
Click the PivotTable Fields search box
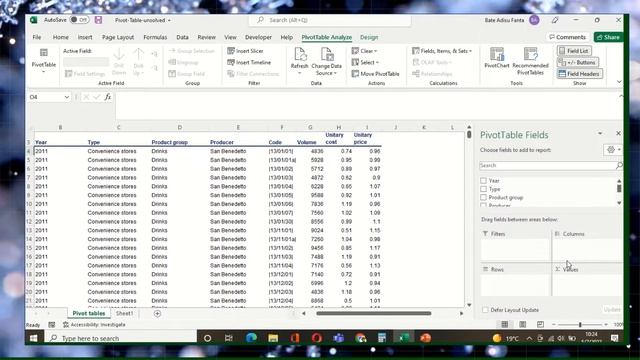point(550,165)
